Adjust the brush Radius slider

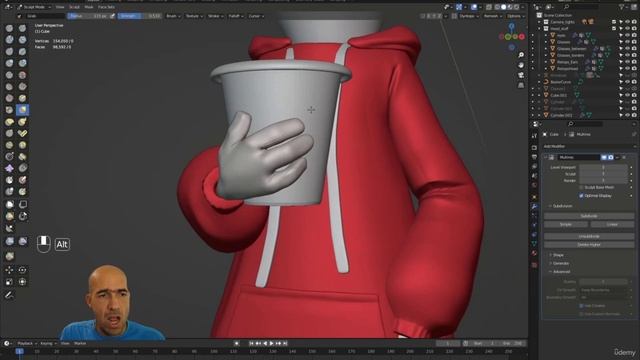(88, 16)
